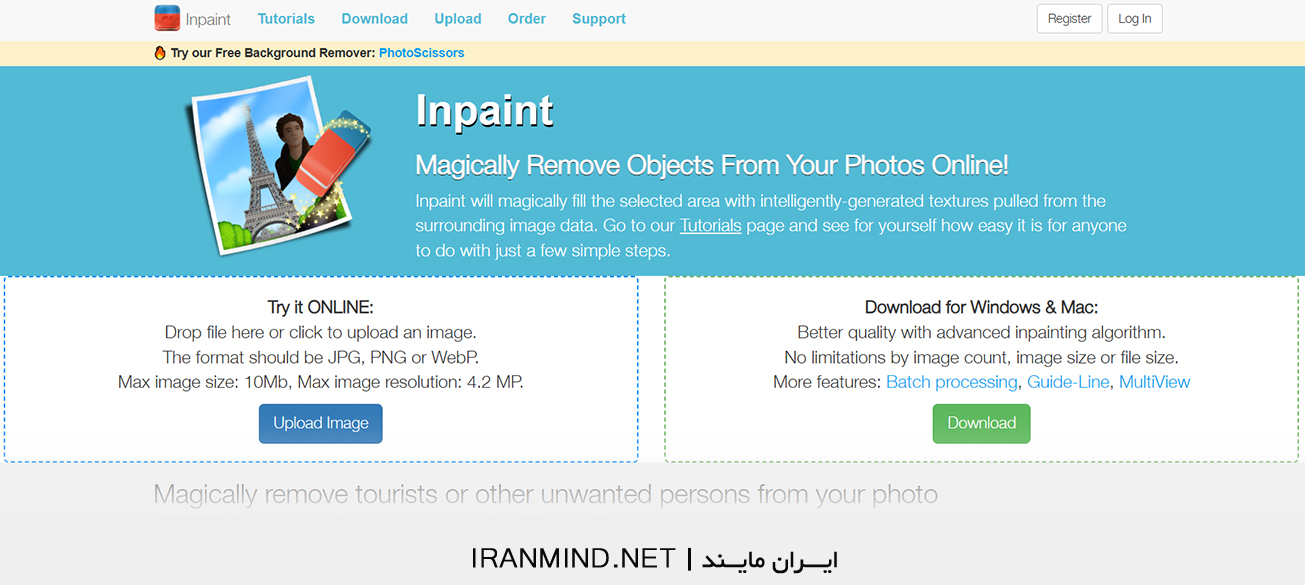1305x585 pixels.
Task: Click the Inpaint logo icon
Action: click(167, 18)
